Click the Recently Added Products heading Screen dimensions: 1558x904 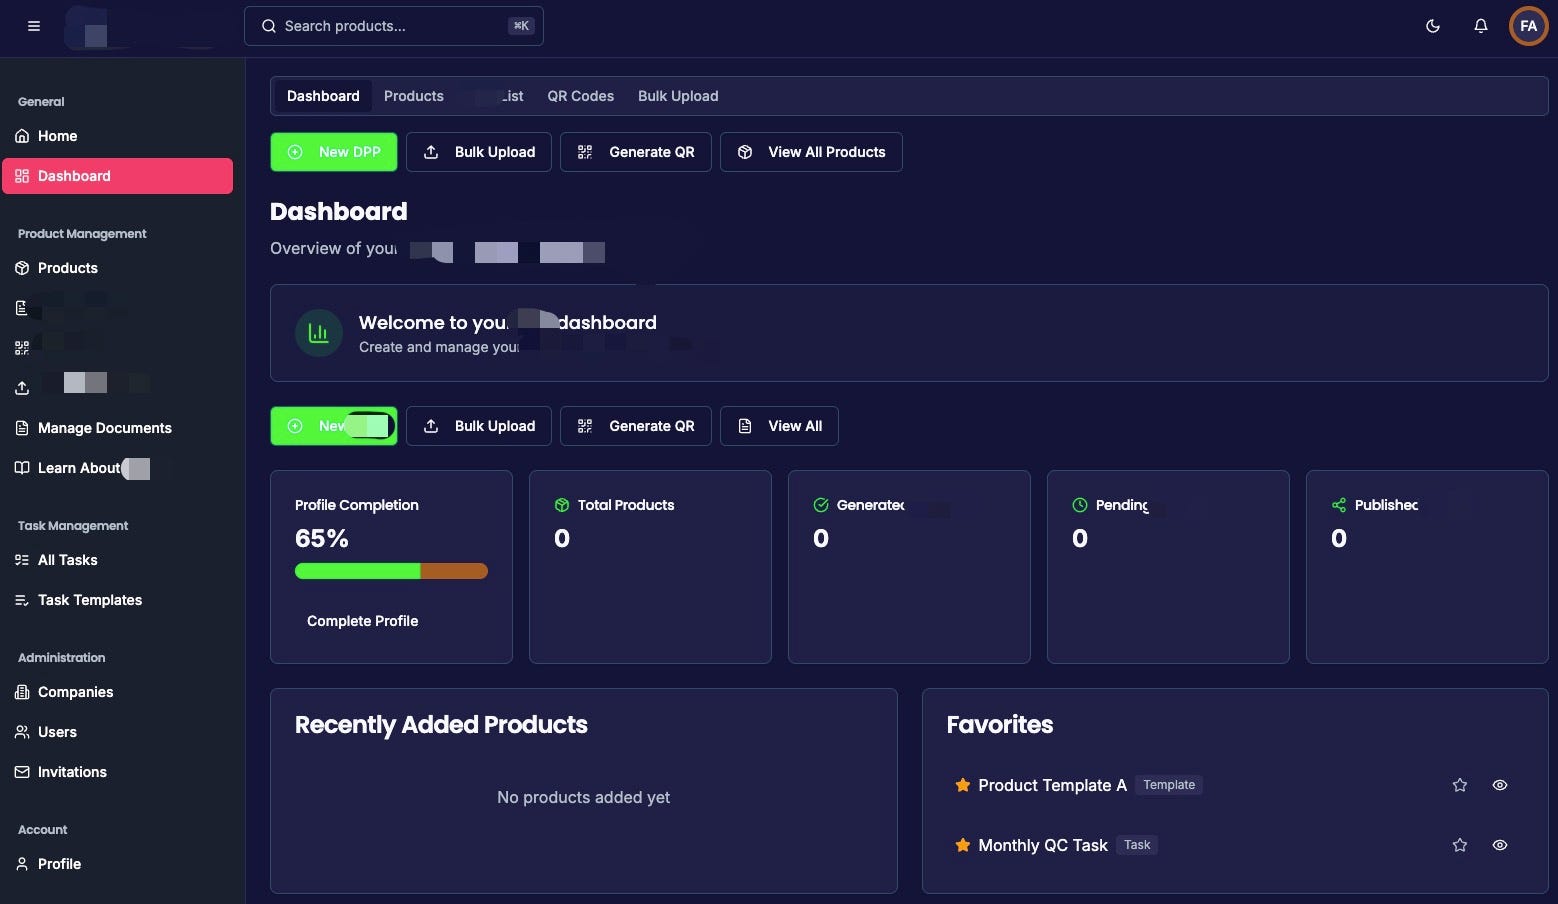[441, 725]
